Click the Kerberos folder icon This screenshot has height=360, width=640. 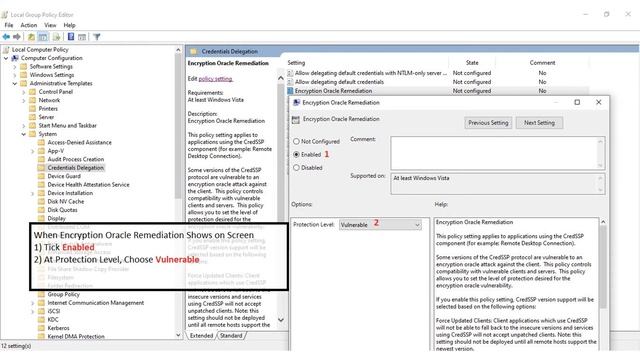[x=41, y=328]
